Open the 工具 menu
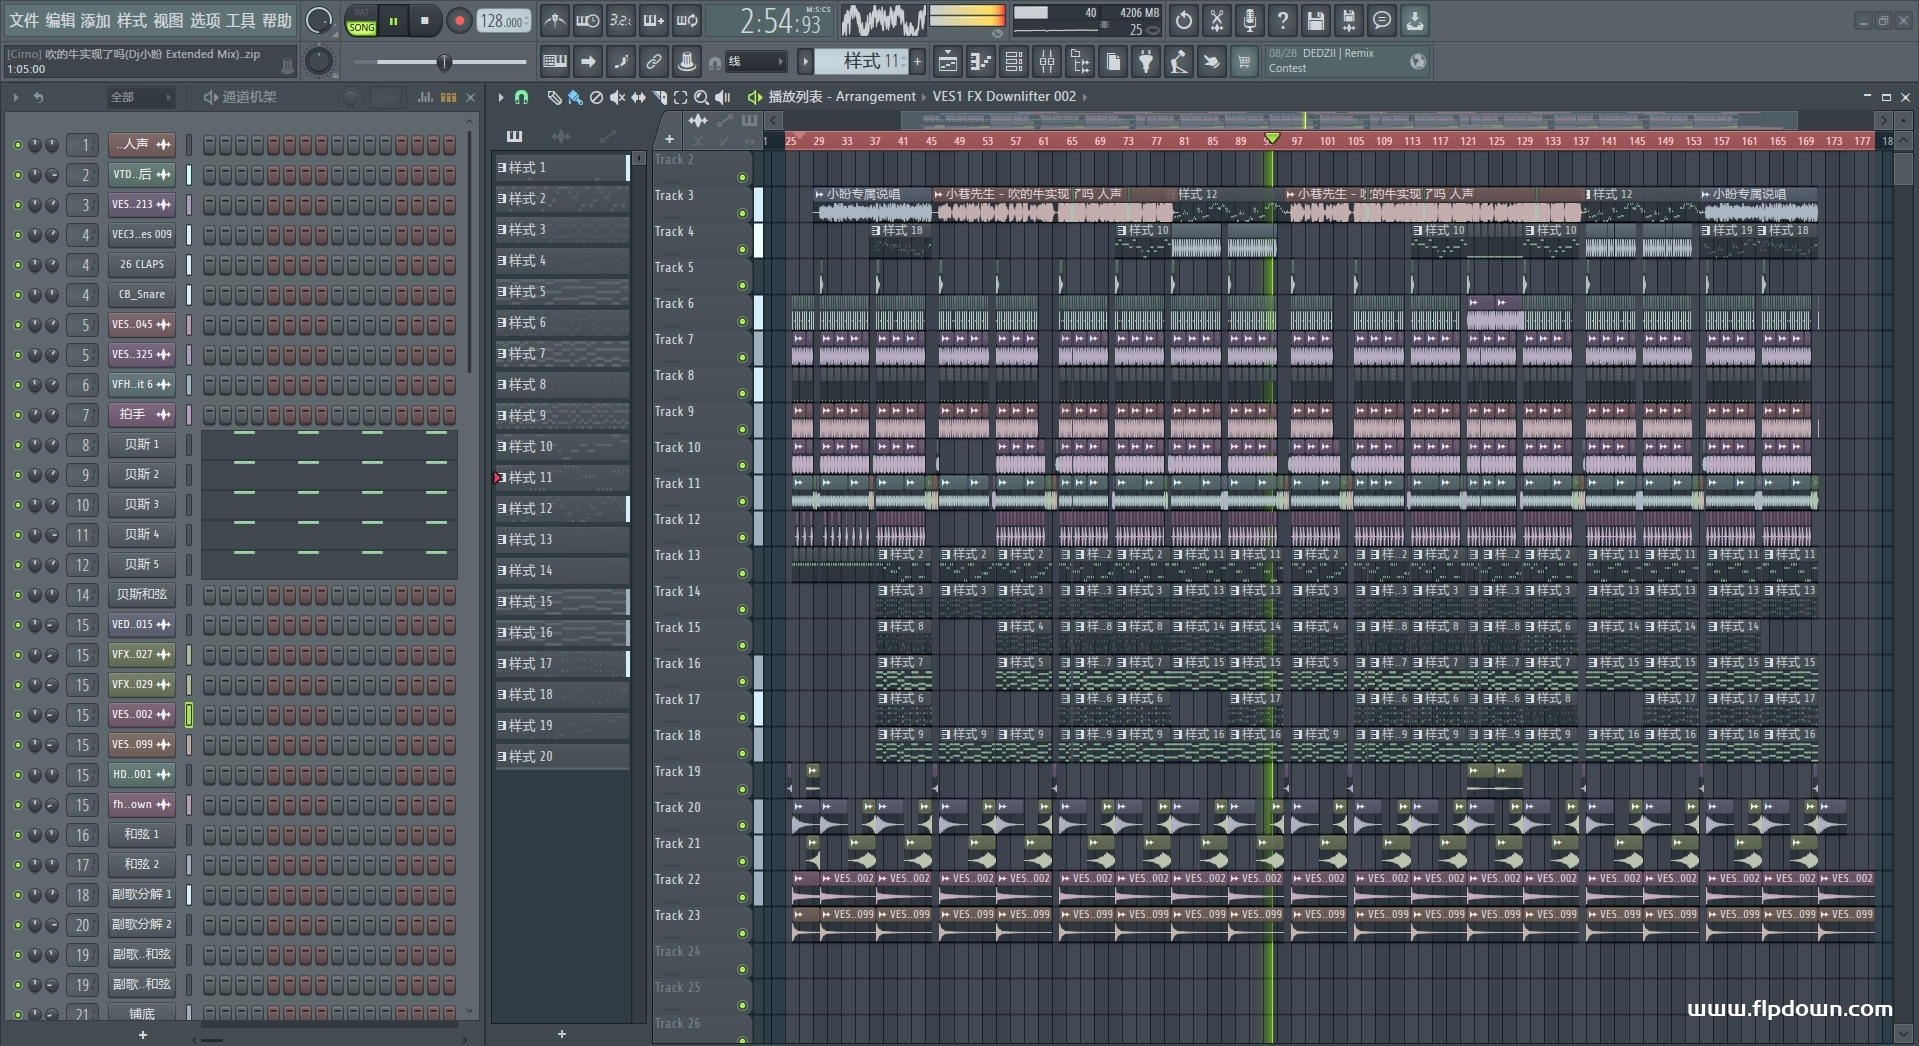 point(240,21)
